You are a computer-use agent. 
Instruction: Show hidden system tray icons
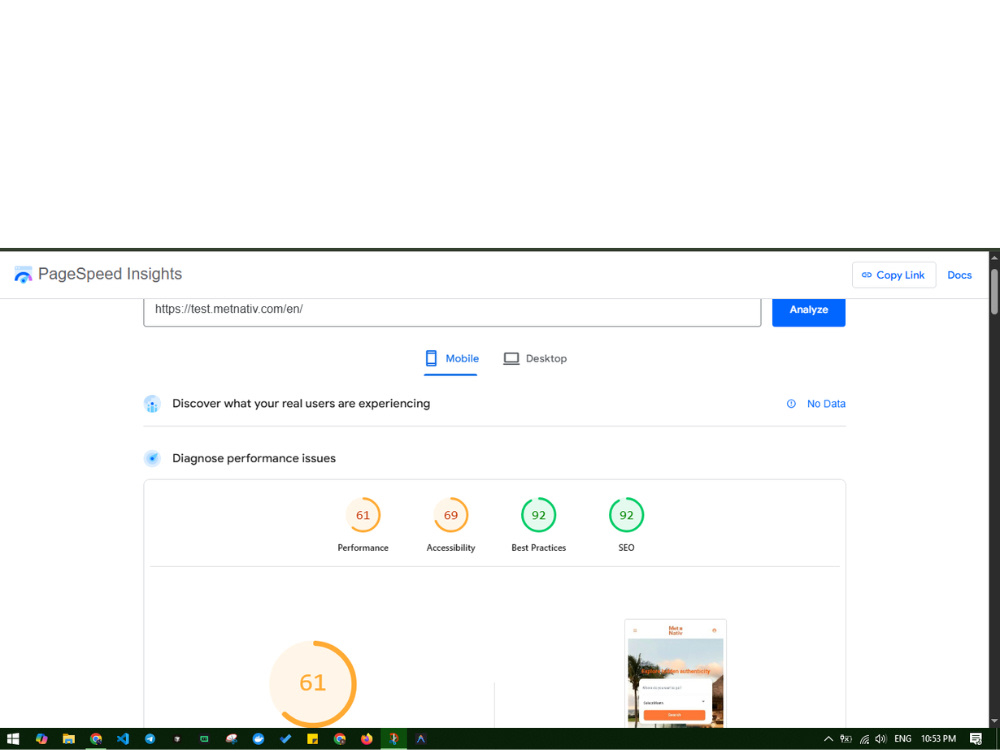(x=828, y=739)
